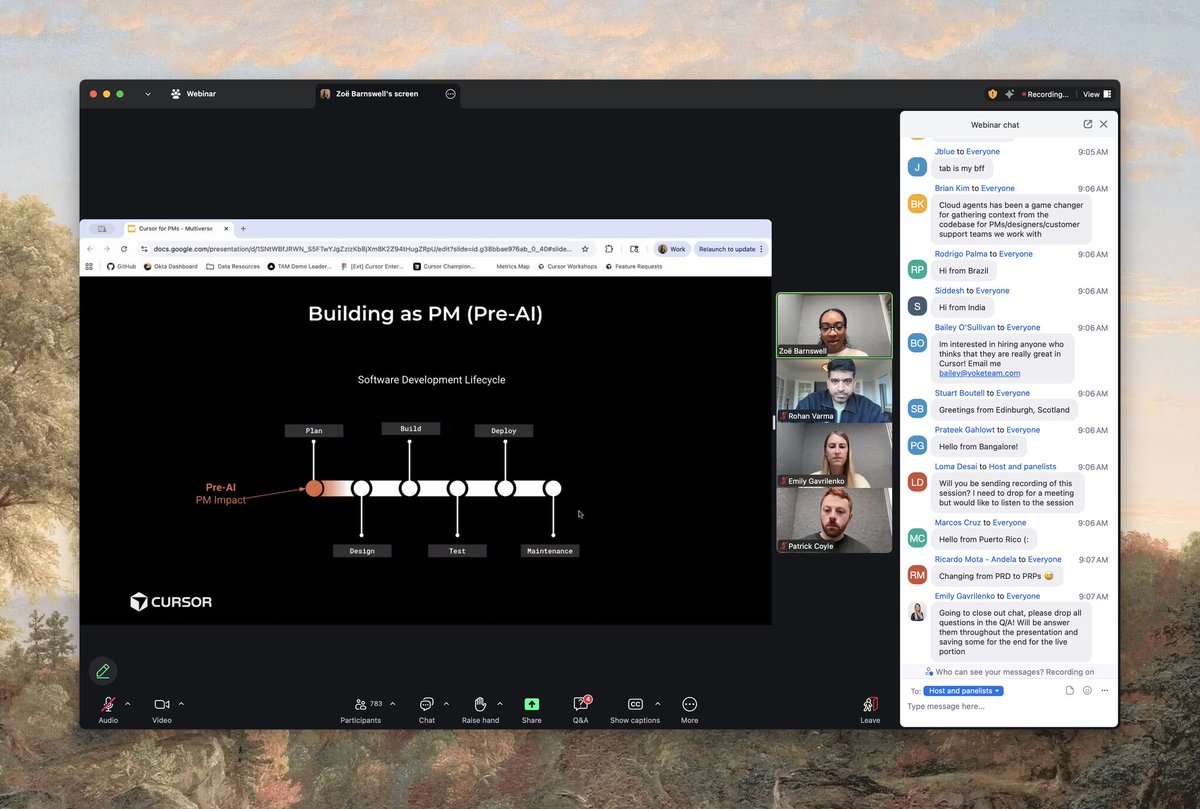This screenshot has width=1200, height=809.
Task: Click Emily Gavrilenko's chat profile photo
Action: tap(917, 611)
